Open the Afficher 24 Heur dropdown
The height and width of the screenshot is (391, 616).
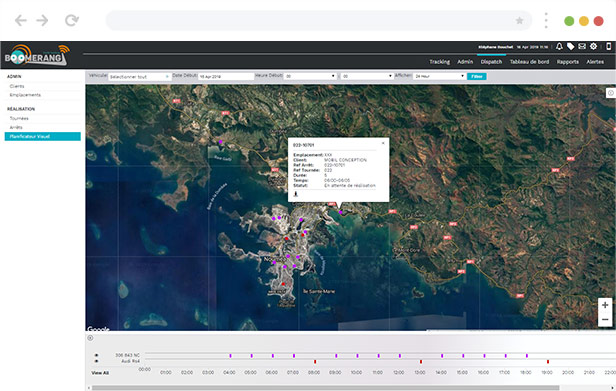439,76
